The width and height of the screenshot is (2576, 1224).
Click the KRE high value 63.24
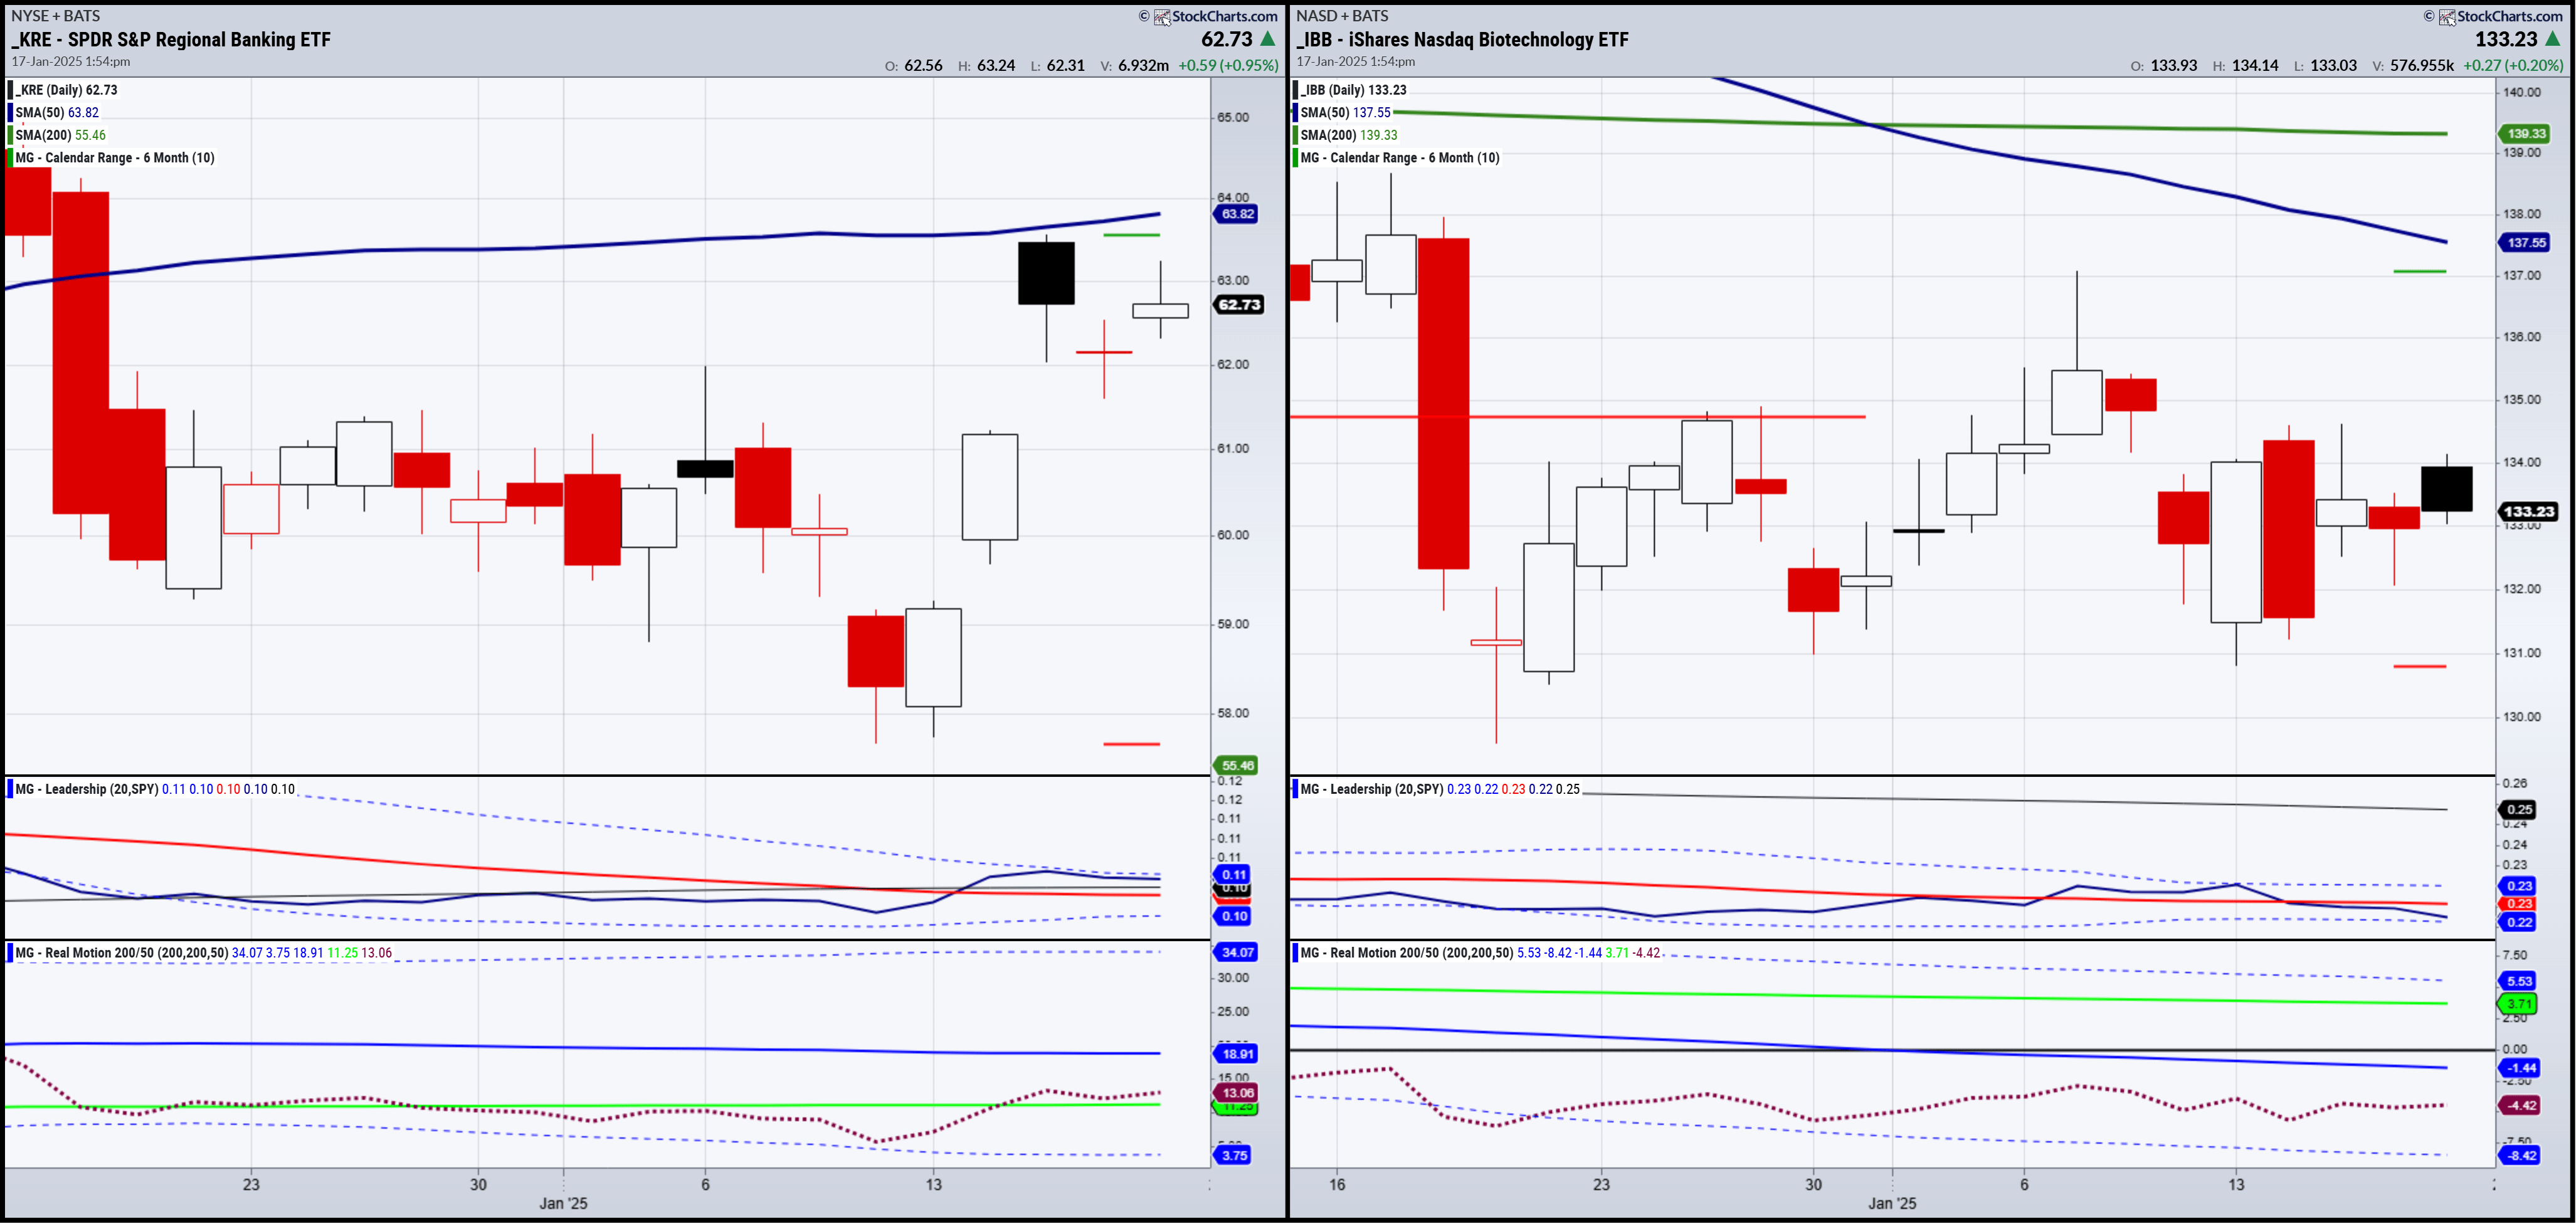click(996, 66)
